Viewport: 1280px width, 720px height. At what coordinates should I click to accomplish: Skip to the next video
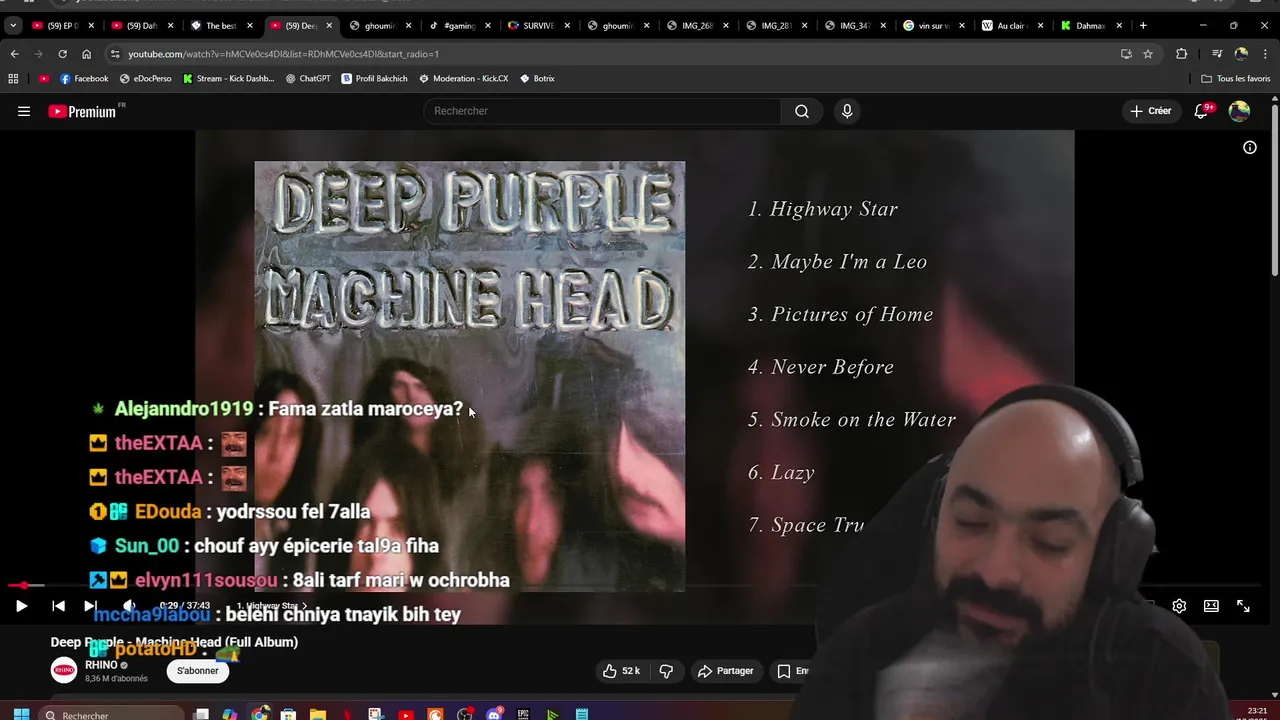[x=90, y=605]
